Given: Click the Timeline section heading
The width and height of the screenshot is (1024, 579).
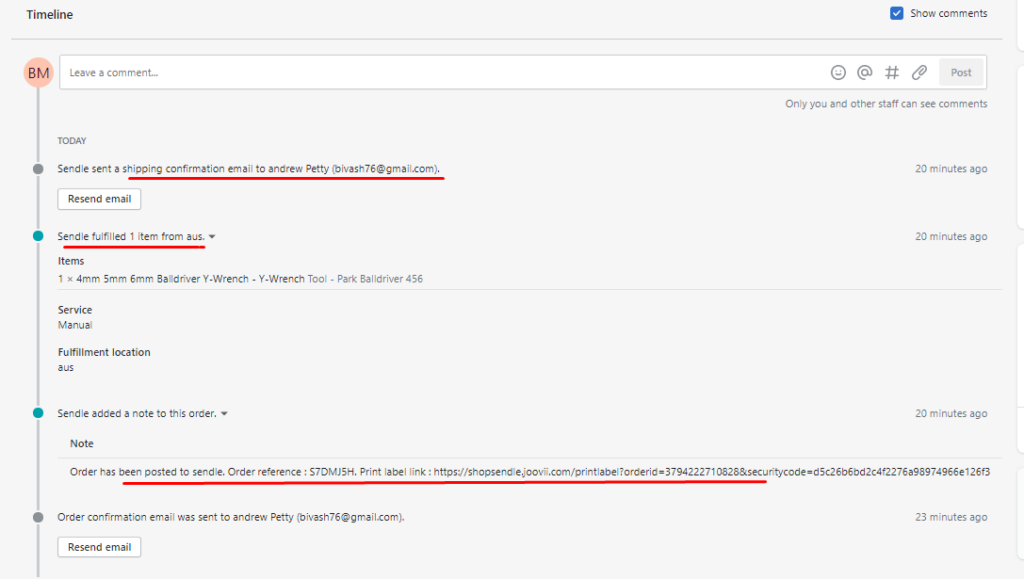Looking at the screenshot, I should coord(50,15).
